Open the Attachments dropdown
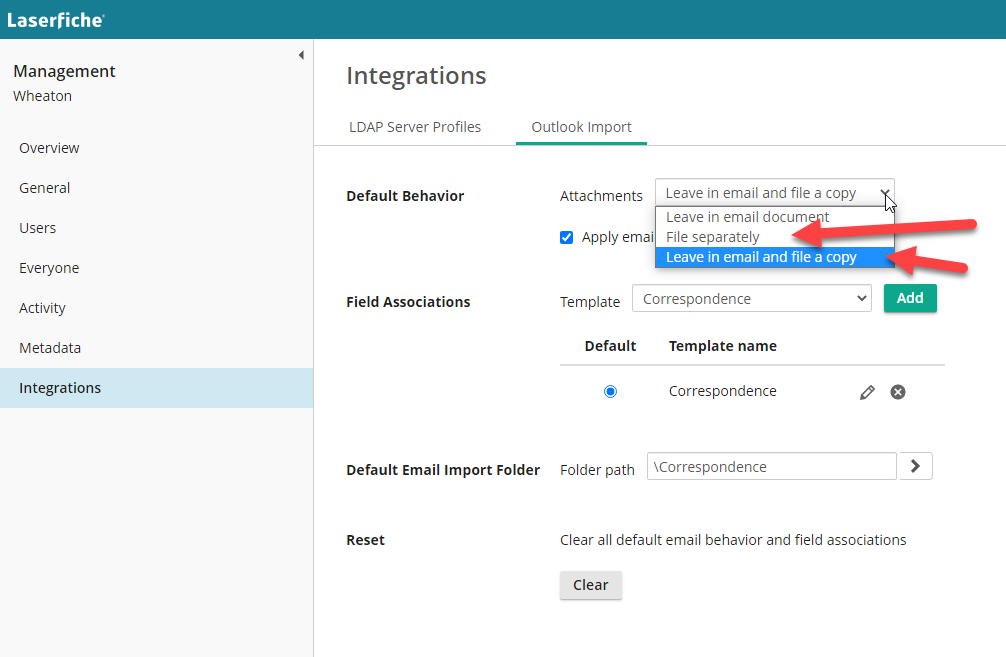Screen dimensions: 1006x657 [x=774, y=193]
